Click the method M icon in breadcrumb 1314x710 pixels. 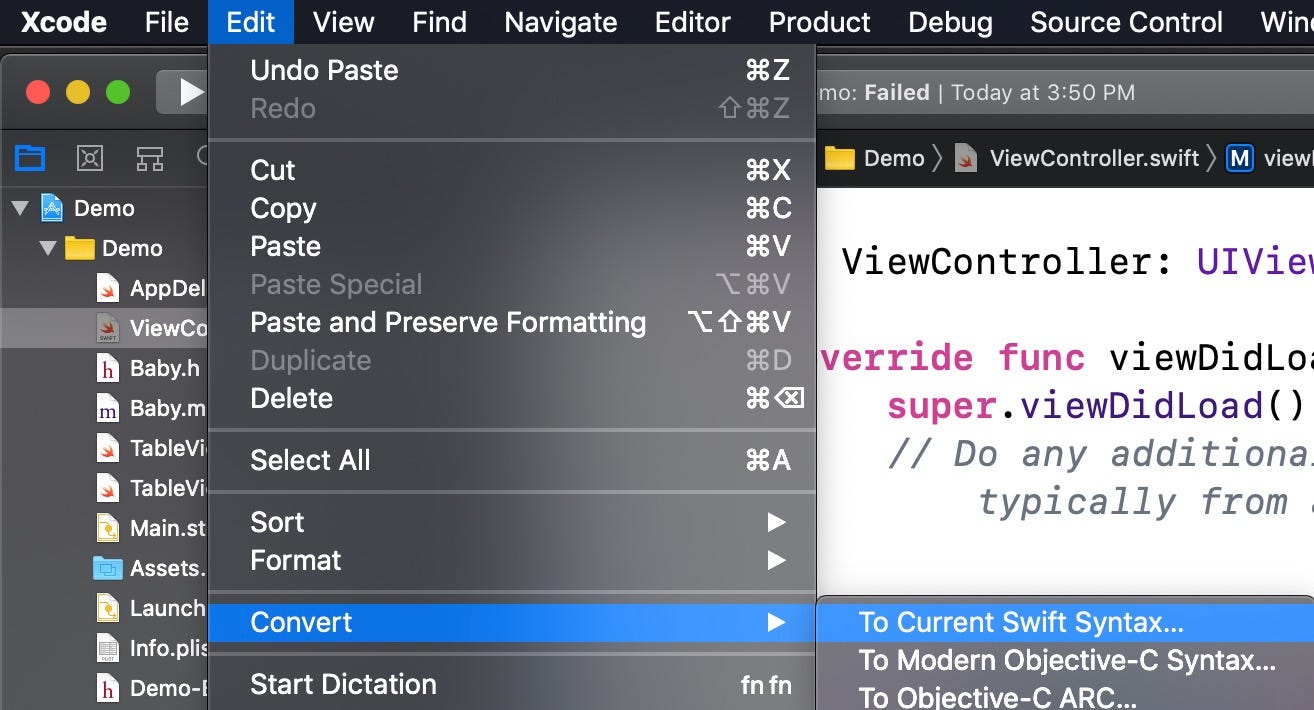1240,158
